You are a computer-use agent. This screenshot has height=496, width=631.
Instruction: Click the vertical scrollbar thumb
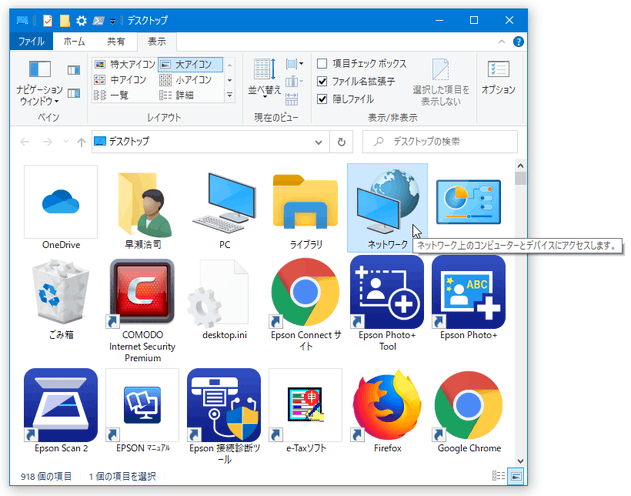point(520,178)
